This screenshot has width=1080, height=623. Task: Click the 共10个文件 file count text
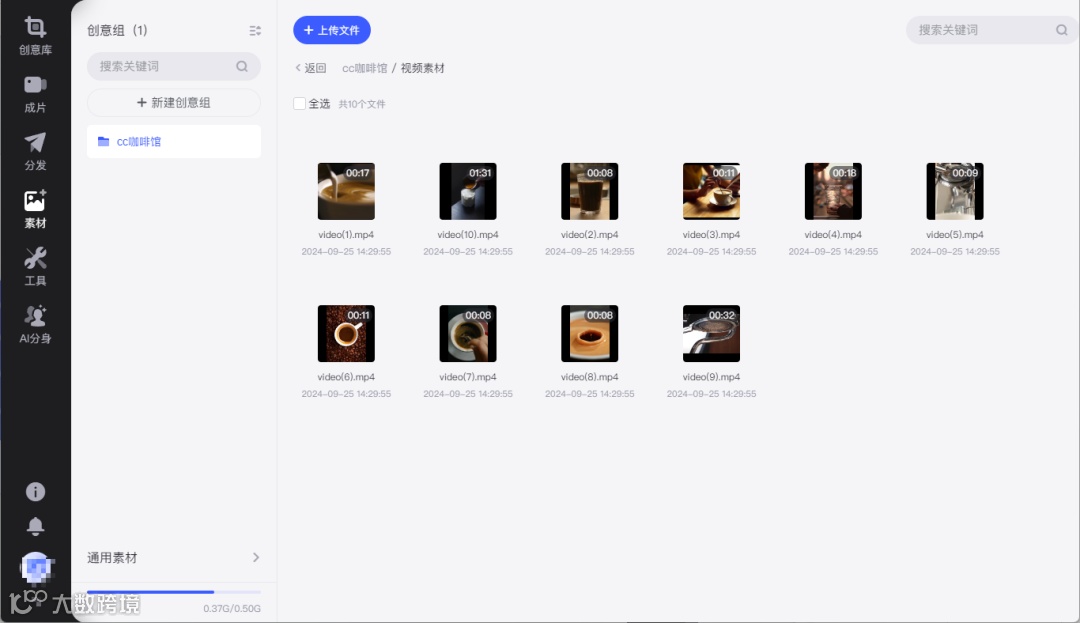[362, 104]
